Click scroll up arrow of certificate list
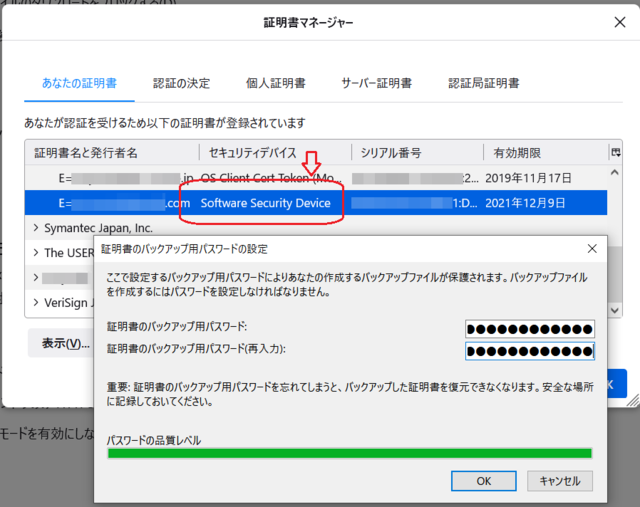Screen dimensions: 640x507 point(615,173)
